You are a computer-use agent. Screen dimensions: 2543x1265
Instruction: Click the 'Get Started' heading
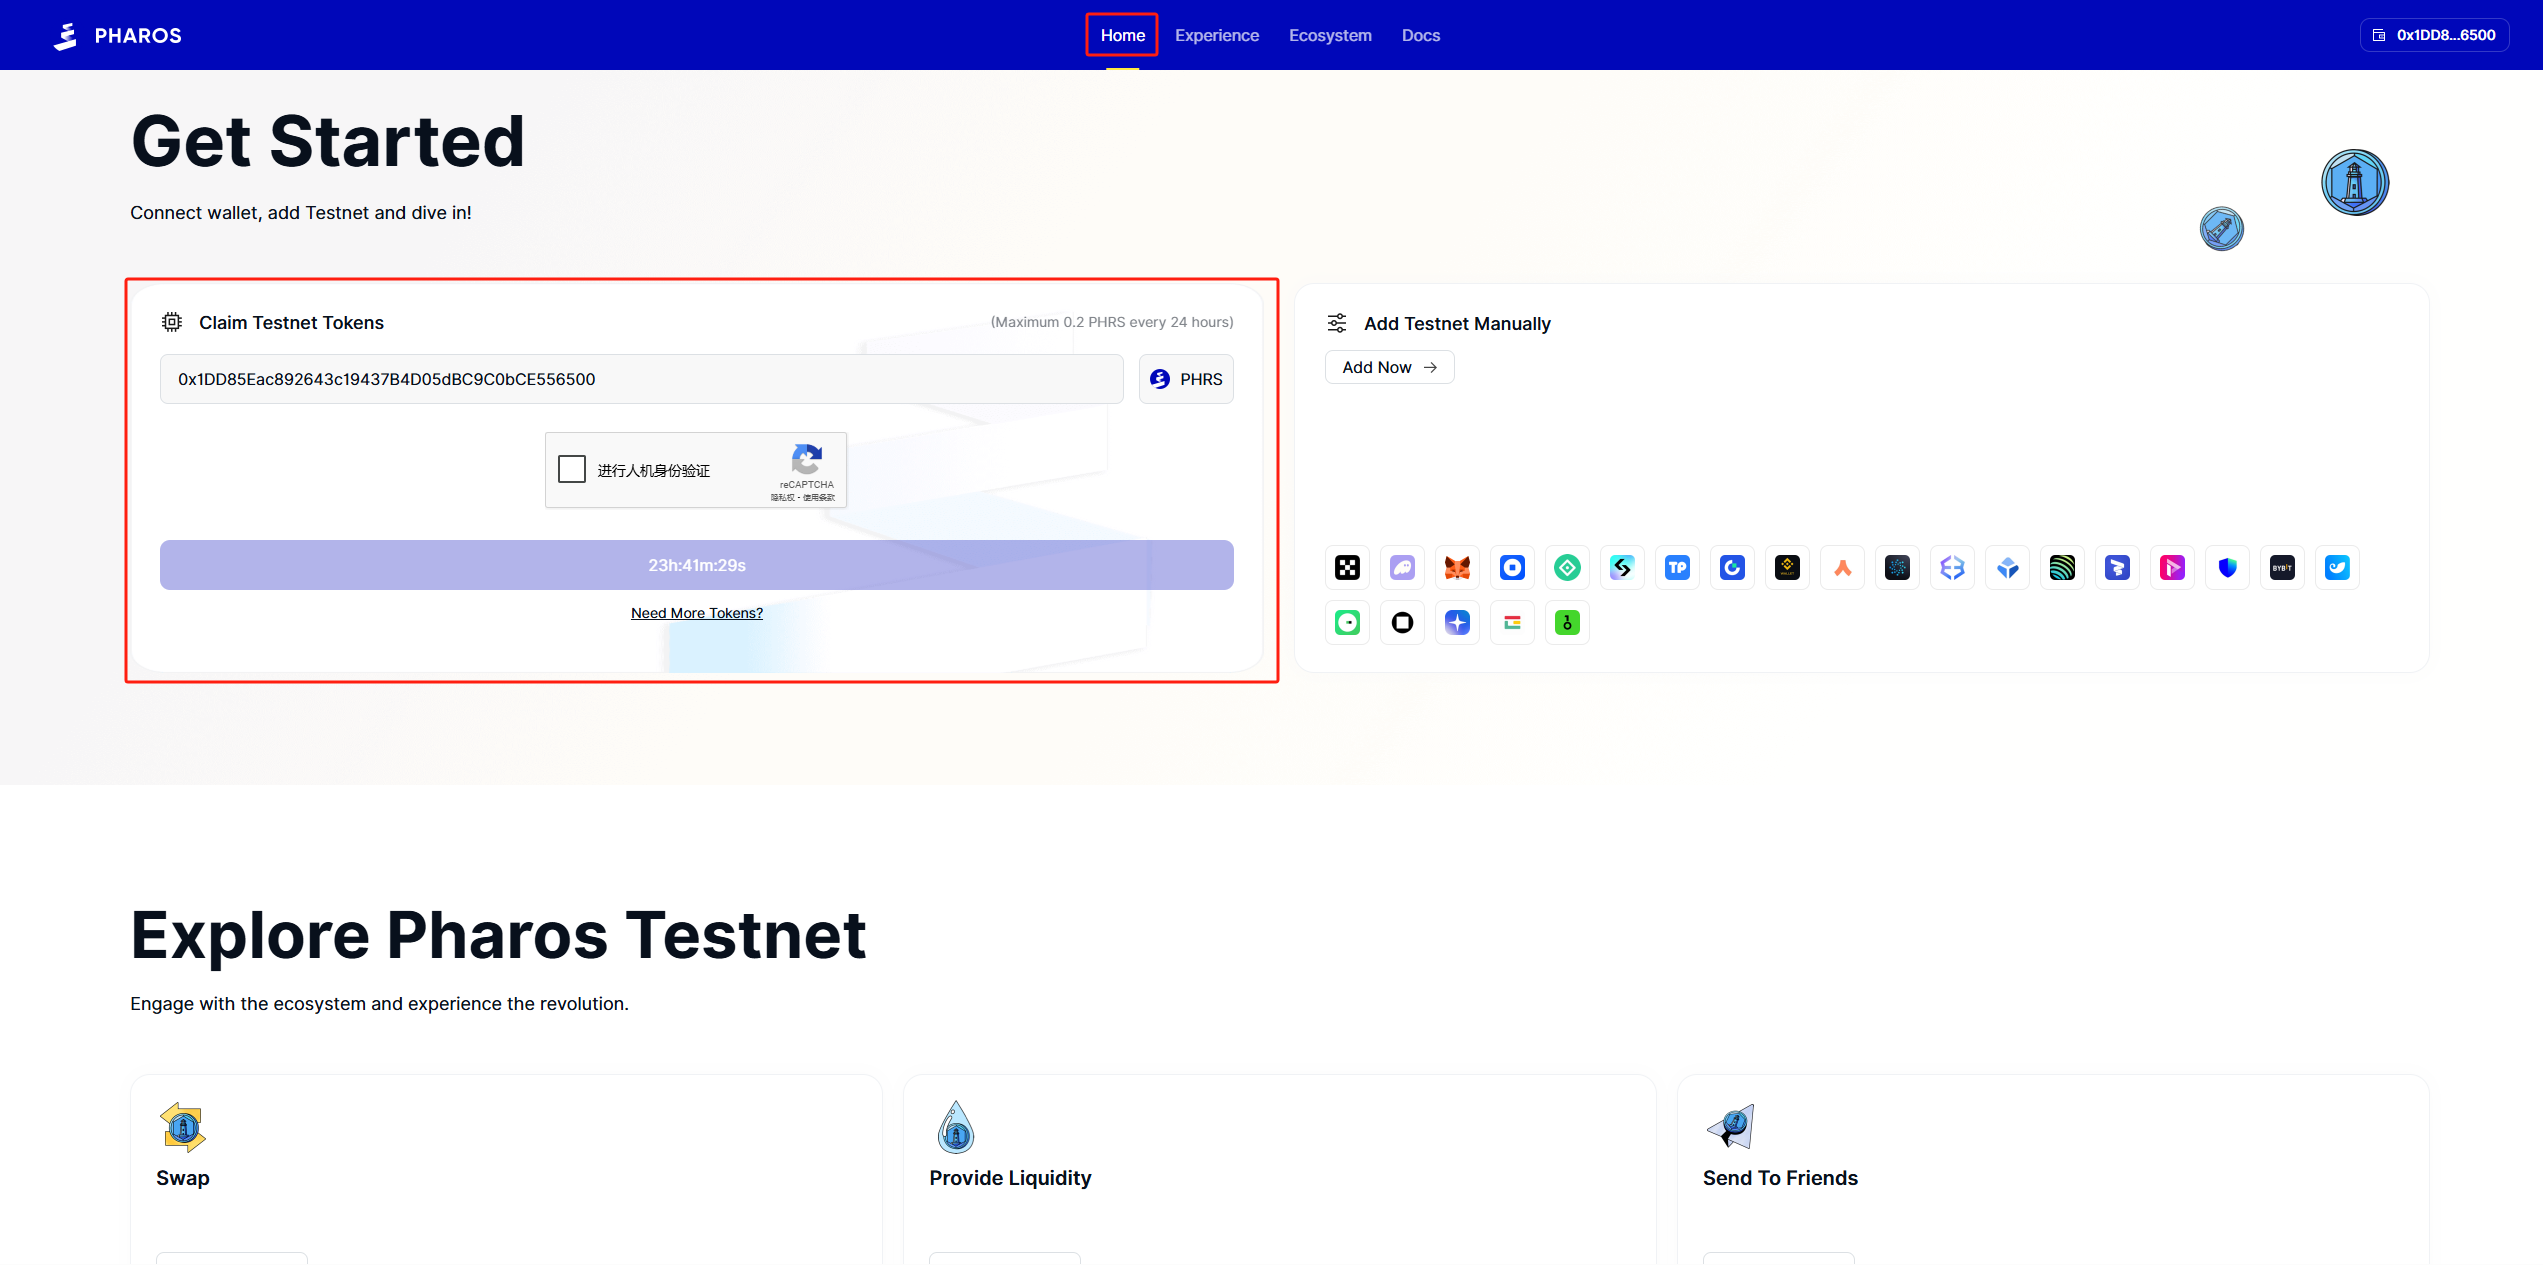coord(328,141)
